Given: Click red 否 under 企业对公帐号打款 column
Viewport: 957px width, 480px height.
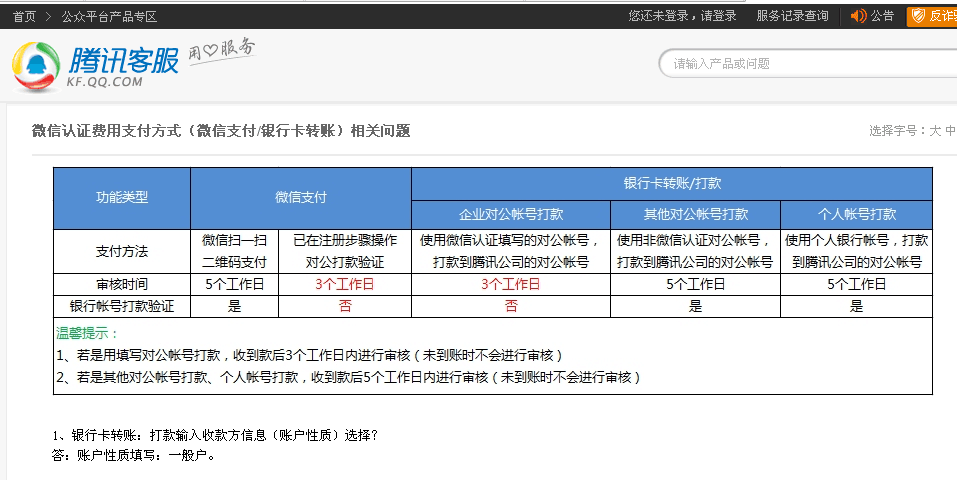Looking at the screenshot, I should (511, 307).
